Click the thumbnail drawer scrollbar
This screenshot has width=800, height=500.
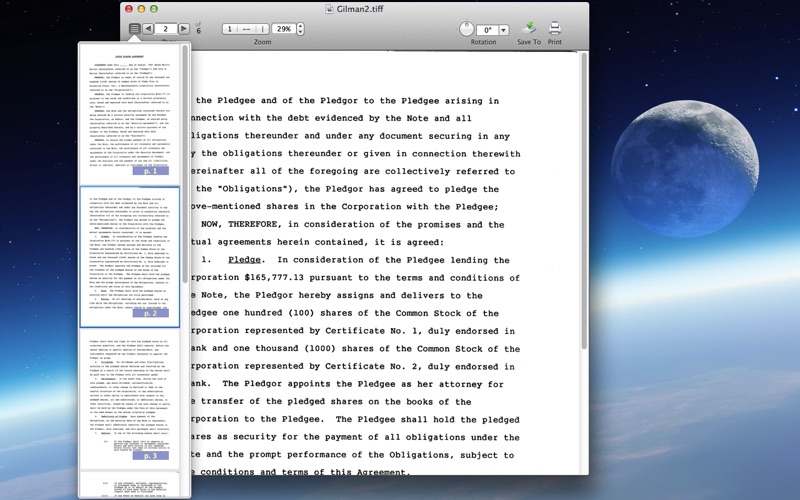click(185, 163)
